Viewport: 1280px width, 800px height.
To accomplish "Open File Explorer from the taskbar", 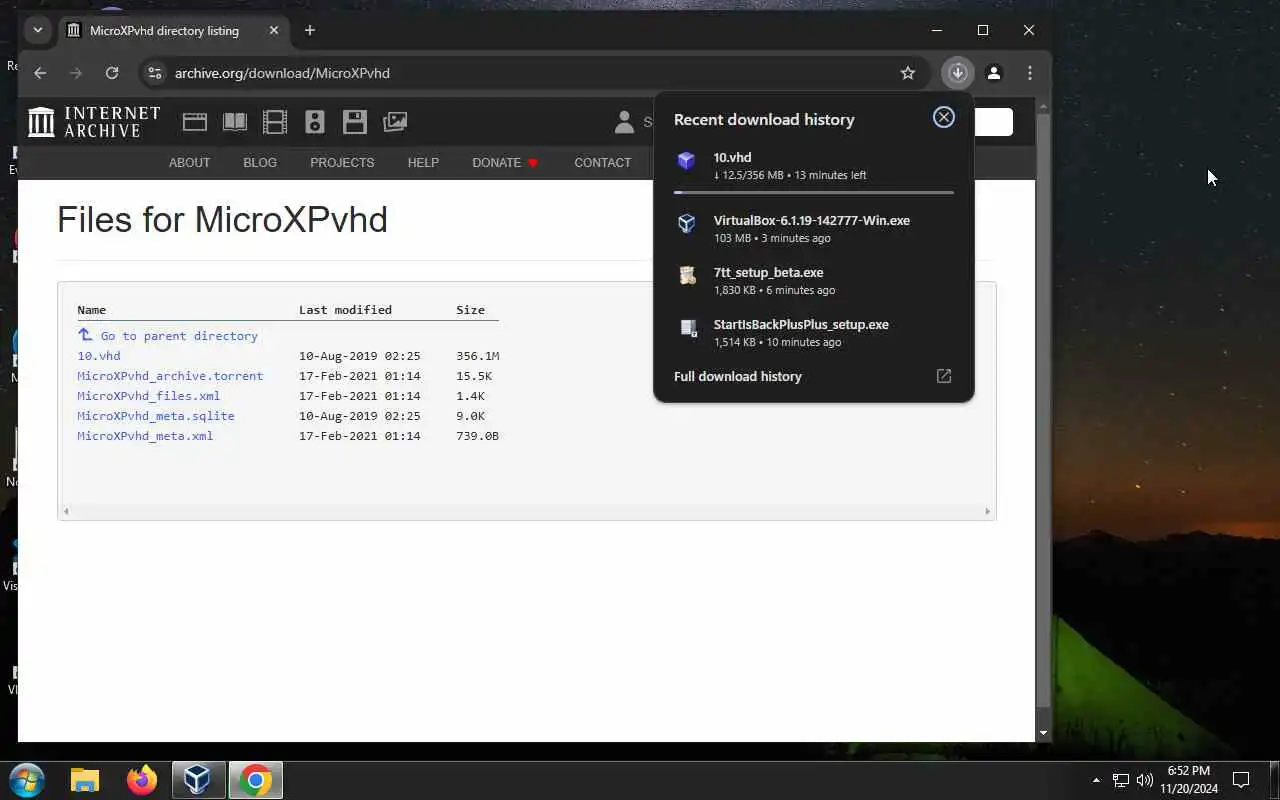I will tap(85, 780).
